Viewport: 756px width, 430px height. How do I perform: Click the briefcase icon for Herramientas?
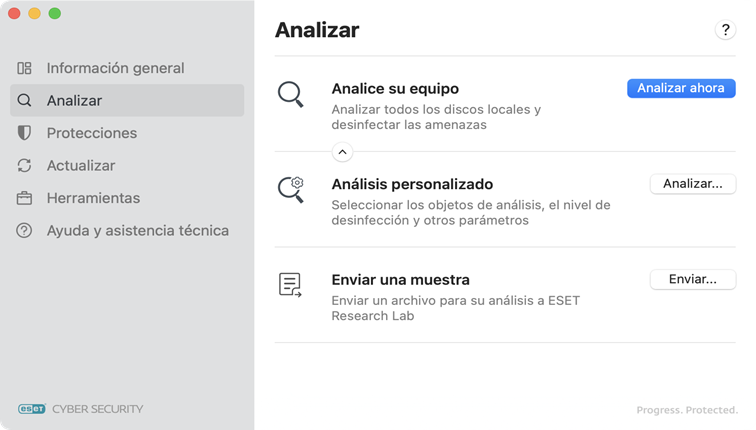(x=25, y=198)
